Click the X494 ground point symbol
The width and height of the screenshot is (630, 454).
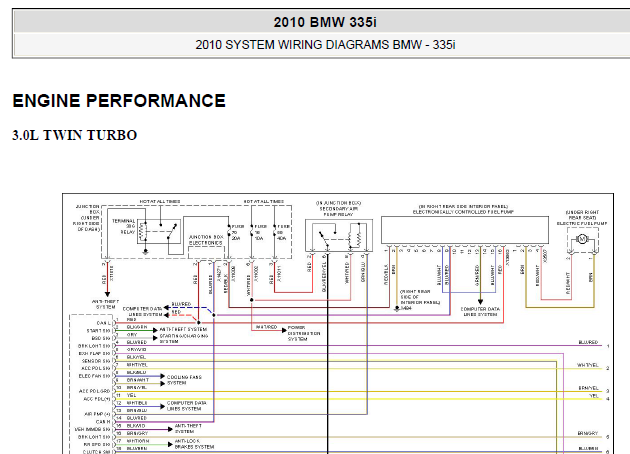[x=397, y=309]
